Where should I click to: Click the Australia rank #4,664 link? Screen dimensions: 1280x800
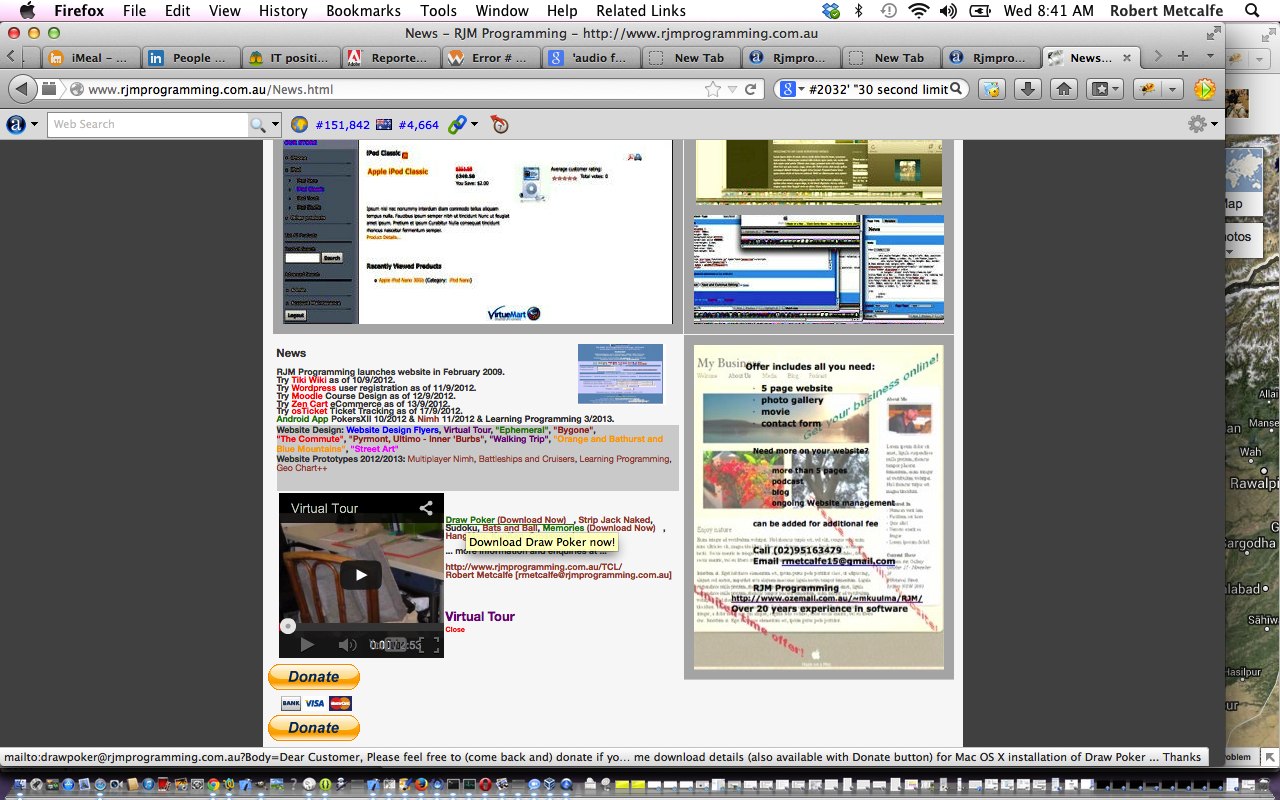click(418, 125)
